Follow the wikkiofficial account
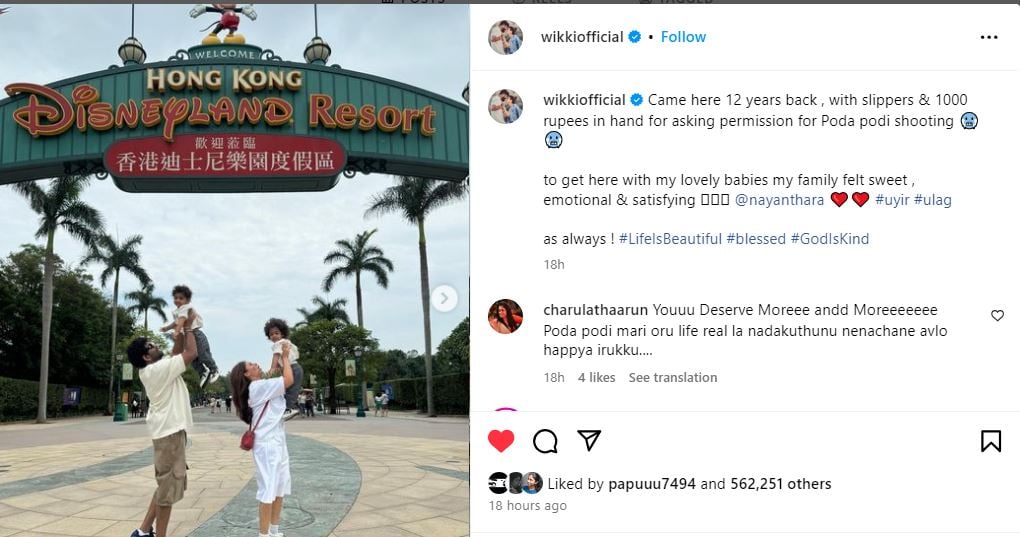The height and width of the screenshot is (537, 1020). point(683,37)
